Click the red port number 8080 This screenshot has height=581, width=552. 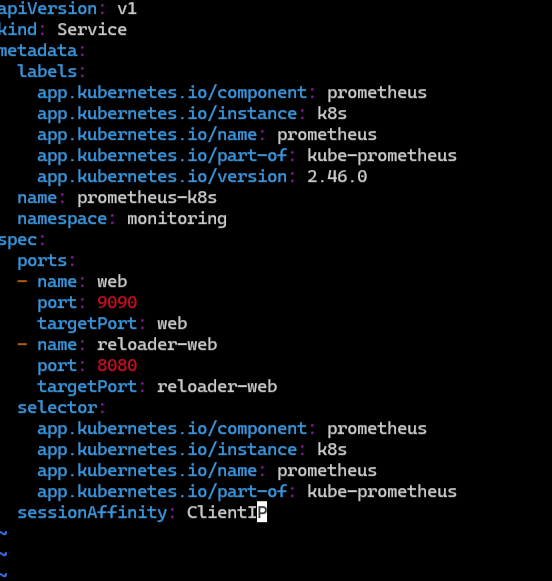click(117, 366)
